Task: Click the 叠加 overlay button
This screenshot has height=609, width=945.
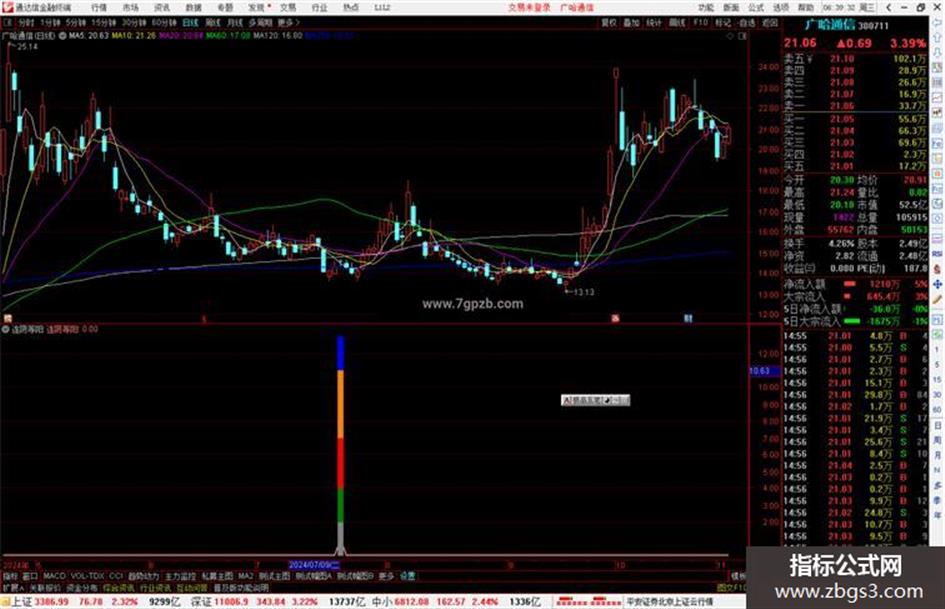Action: [x=631, y=22]
